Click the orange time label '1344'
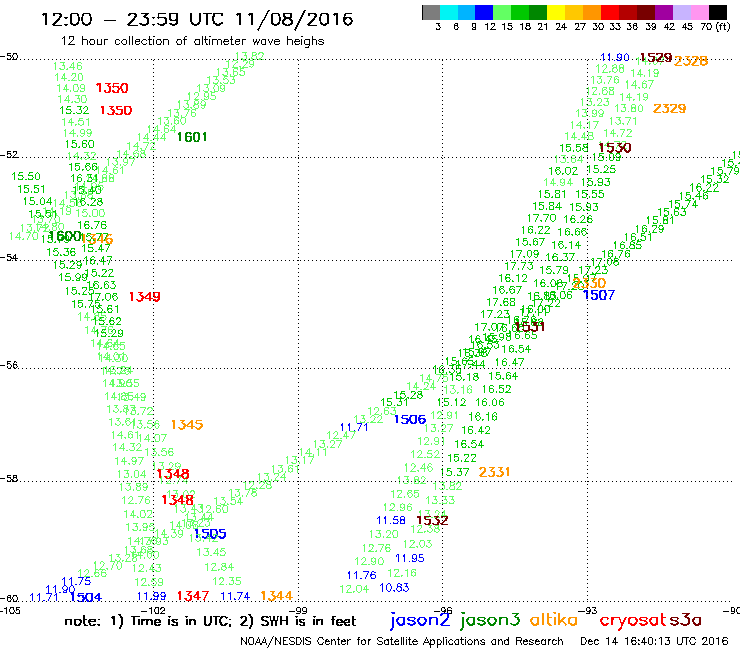 (277, 596)
